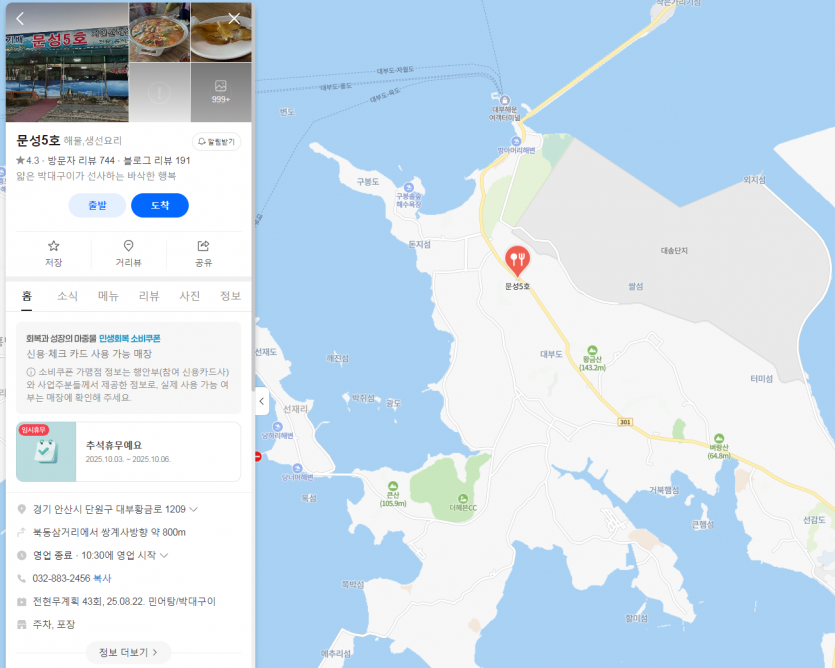Select the 황금산 mountain marker on the map
This screenshot has width=835, height=668.
coord(592,351)
